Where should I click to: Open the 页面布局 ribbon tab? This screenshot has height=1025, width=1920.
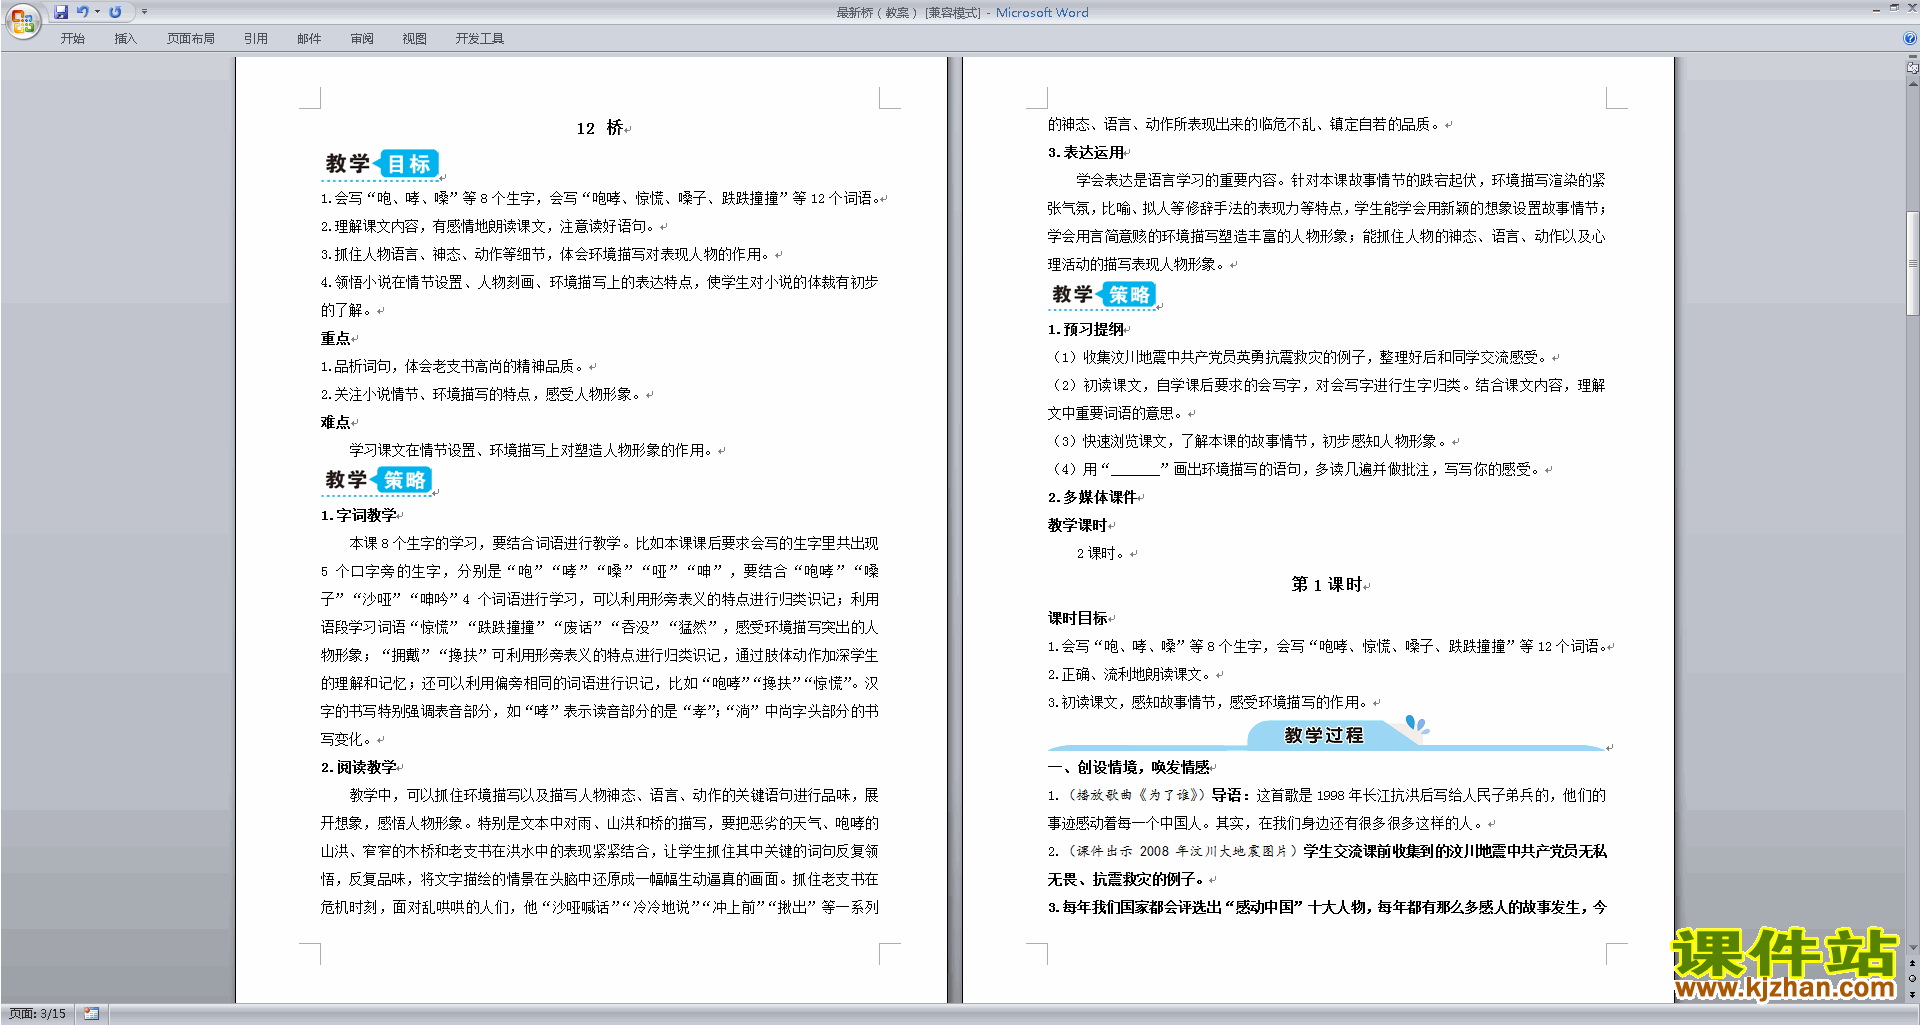191,39
